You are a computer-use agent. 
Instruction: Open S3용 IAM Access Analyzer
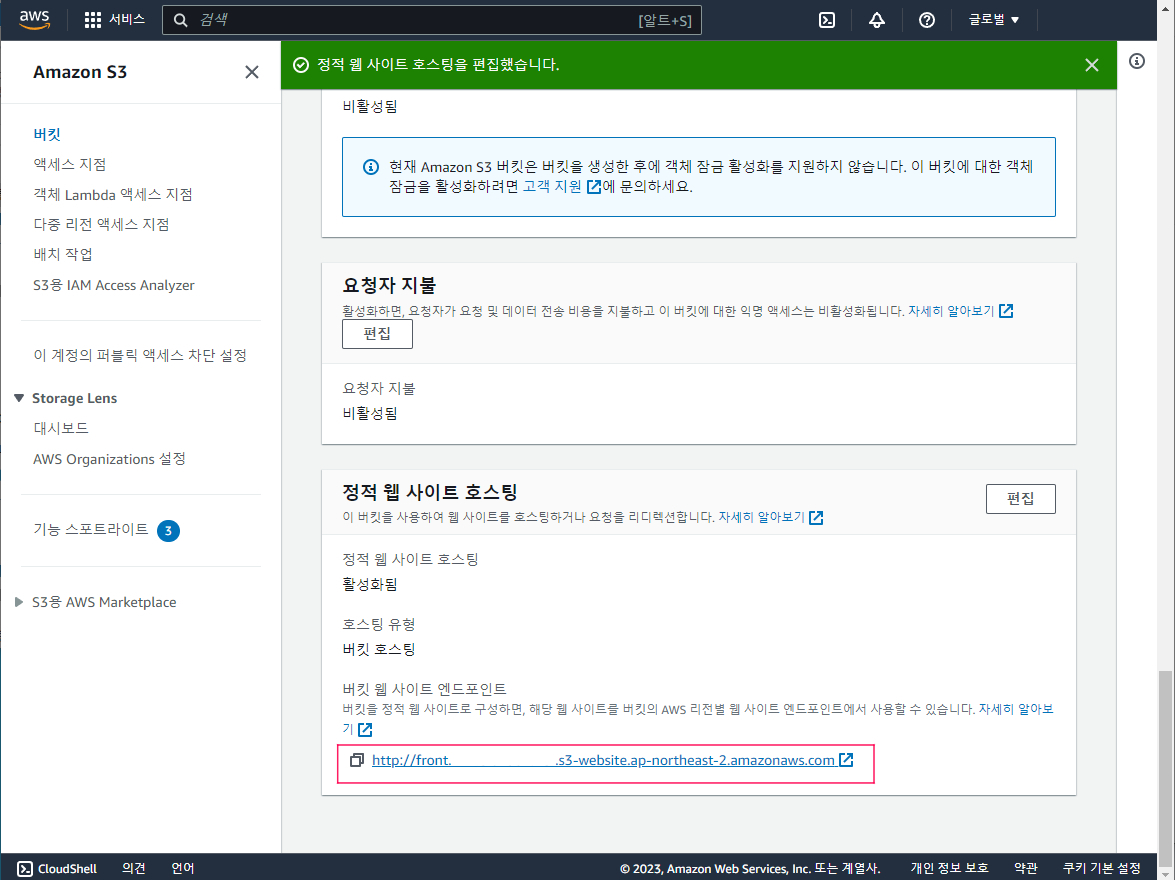(x=113, y=285)
